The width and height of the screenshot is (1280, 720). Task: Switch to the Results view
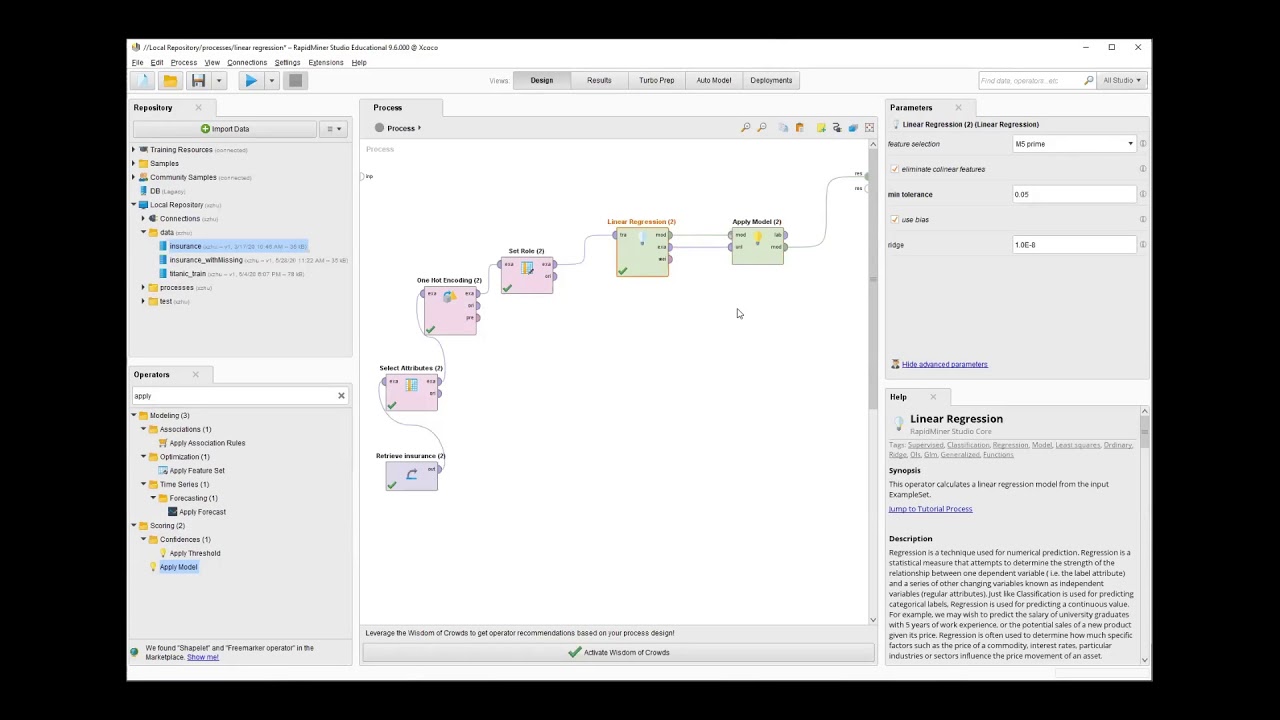[599, 80]
